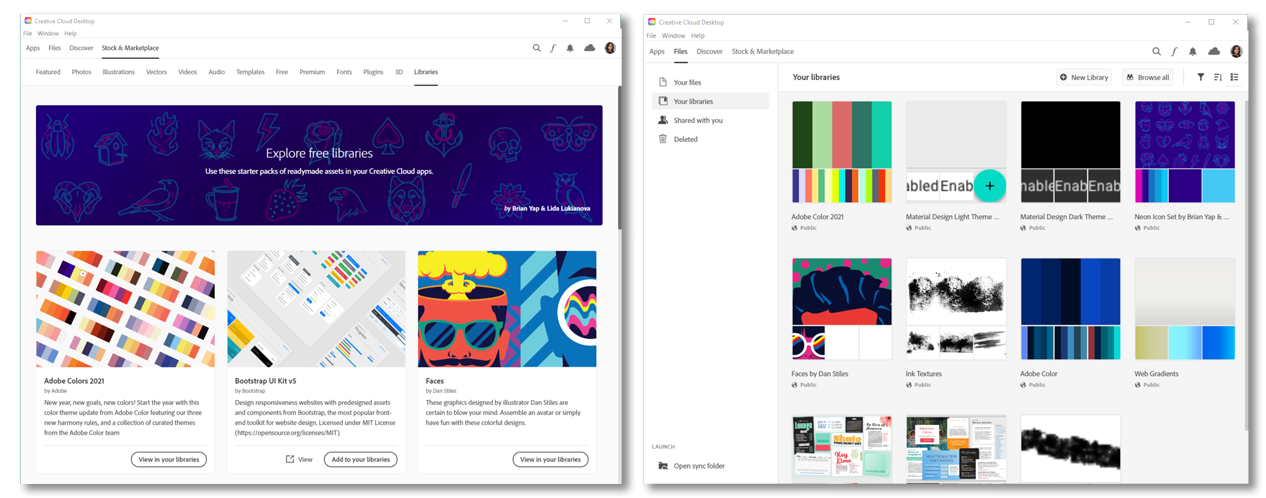Click Add to your libraries for Bootstrap UI Kit

[360, 459]
